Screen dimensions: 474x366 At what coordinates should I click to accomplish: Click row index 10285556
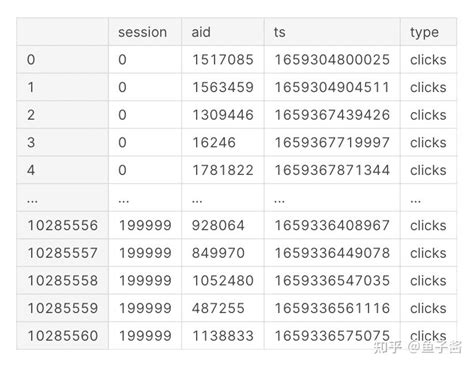(x=63, y=225)
